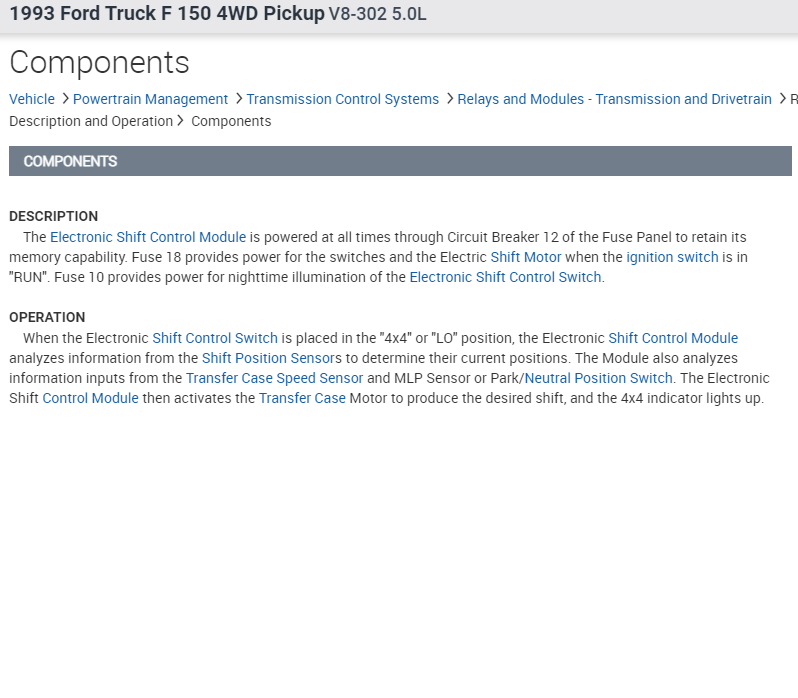Screen dimensions: 798x698
Task: Click Description and Operation breadcrumb
Action: (90, 121)
